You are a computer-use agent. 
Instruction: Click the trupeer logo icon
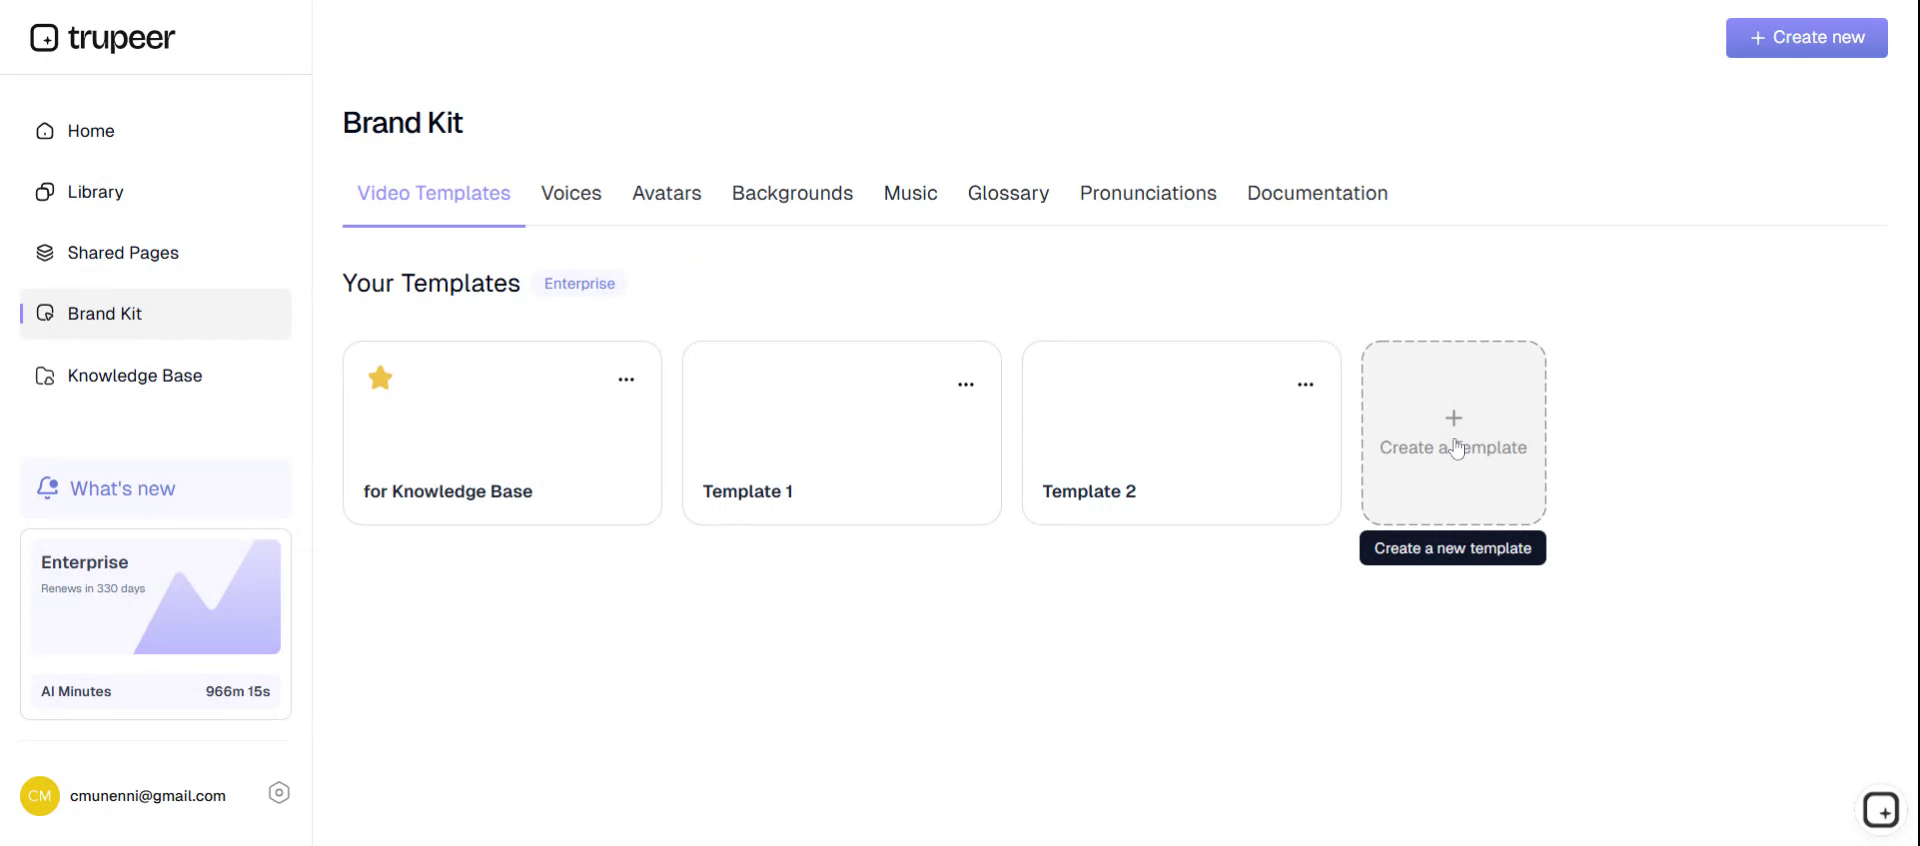pos(44,38)
